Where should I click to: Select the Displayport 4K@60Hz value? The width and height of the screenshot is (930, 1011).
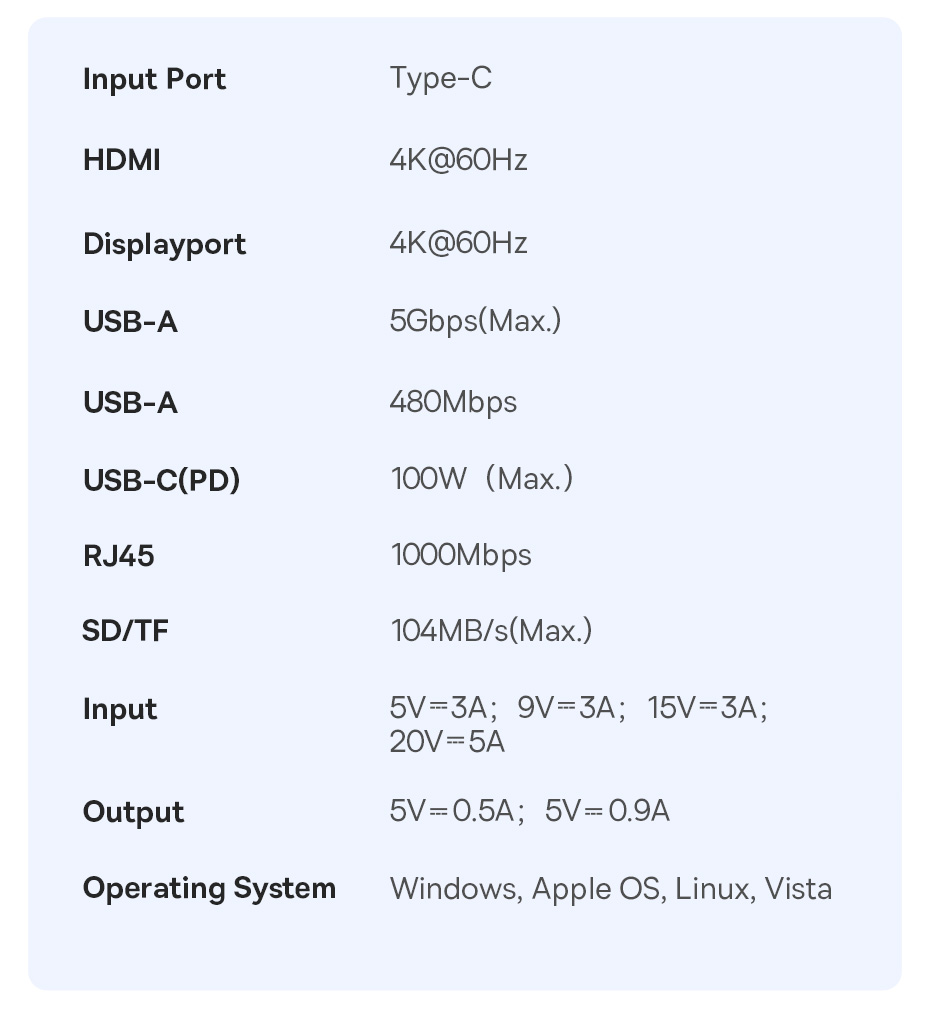click(458, 243)
